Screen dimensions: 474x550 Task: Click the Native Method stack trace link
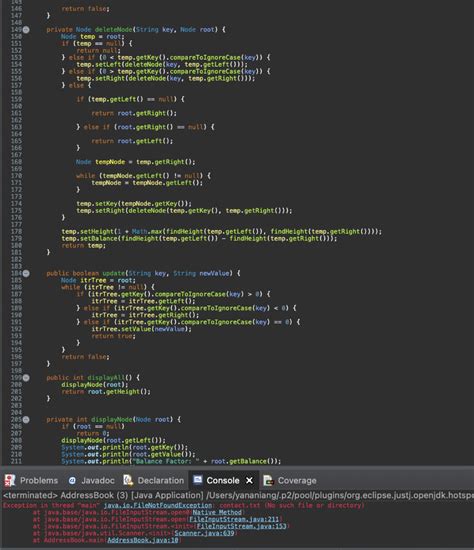[217, 512]
